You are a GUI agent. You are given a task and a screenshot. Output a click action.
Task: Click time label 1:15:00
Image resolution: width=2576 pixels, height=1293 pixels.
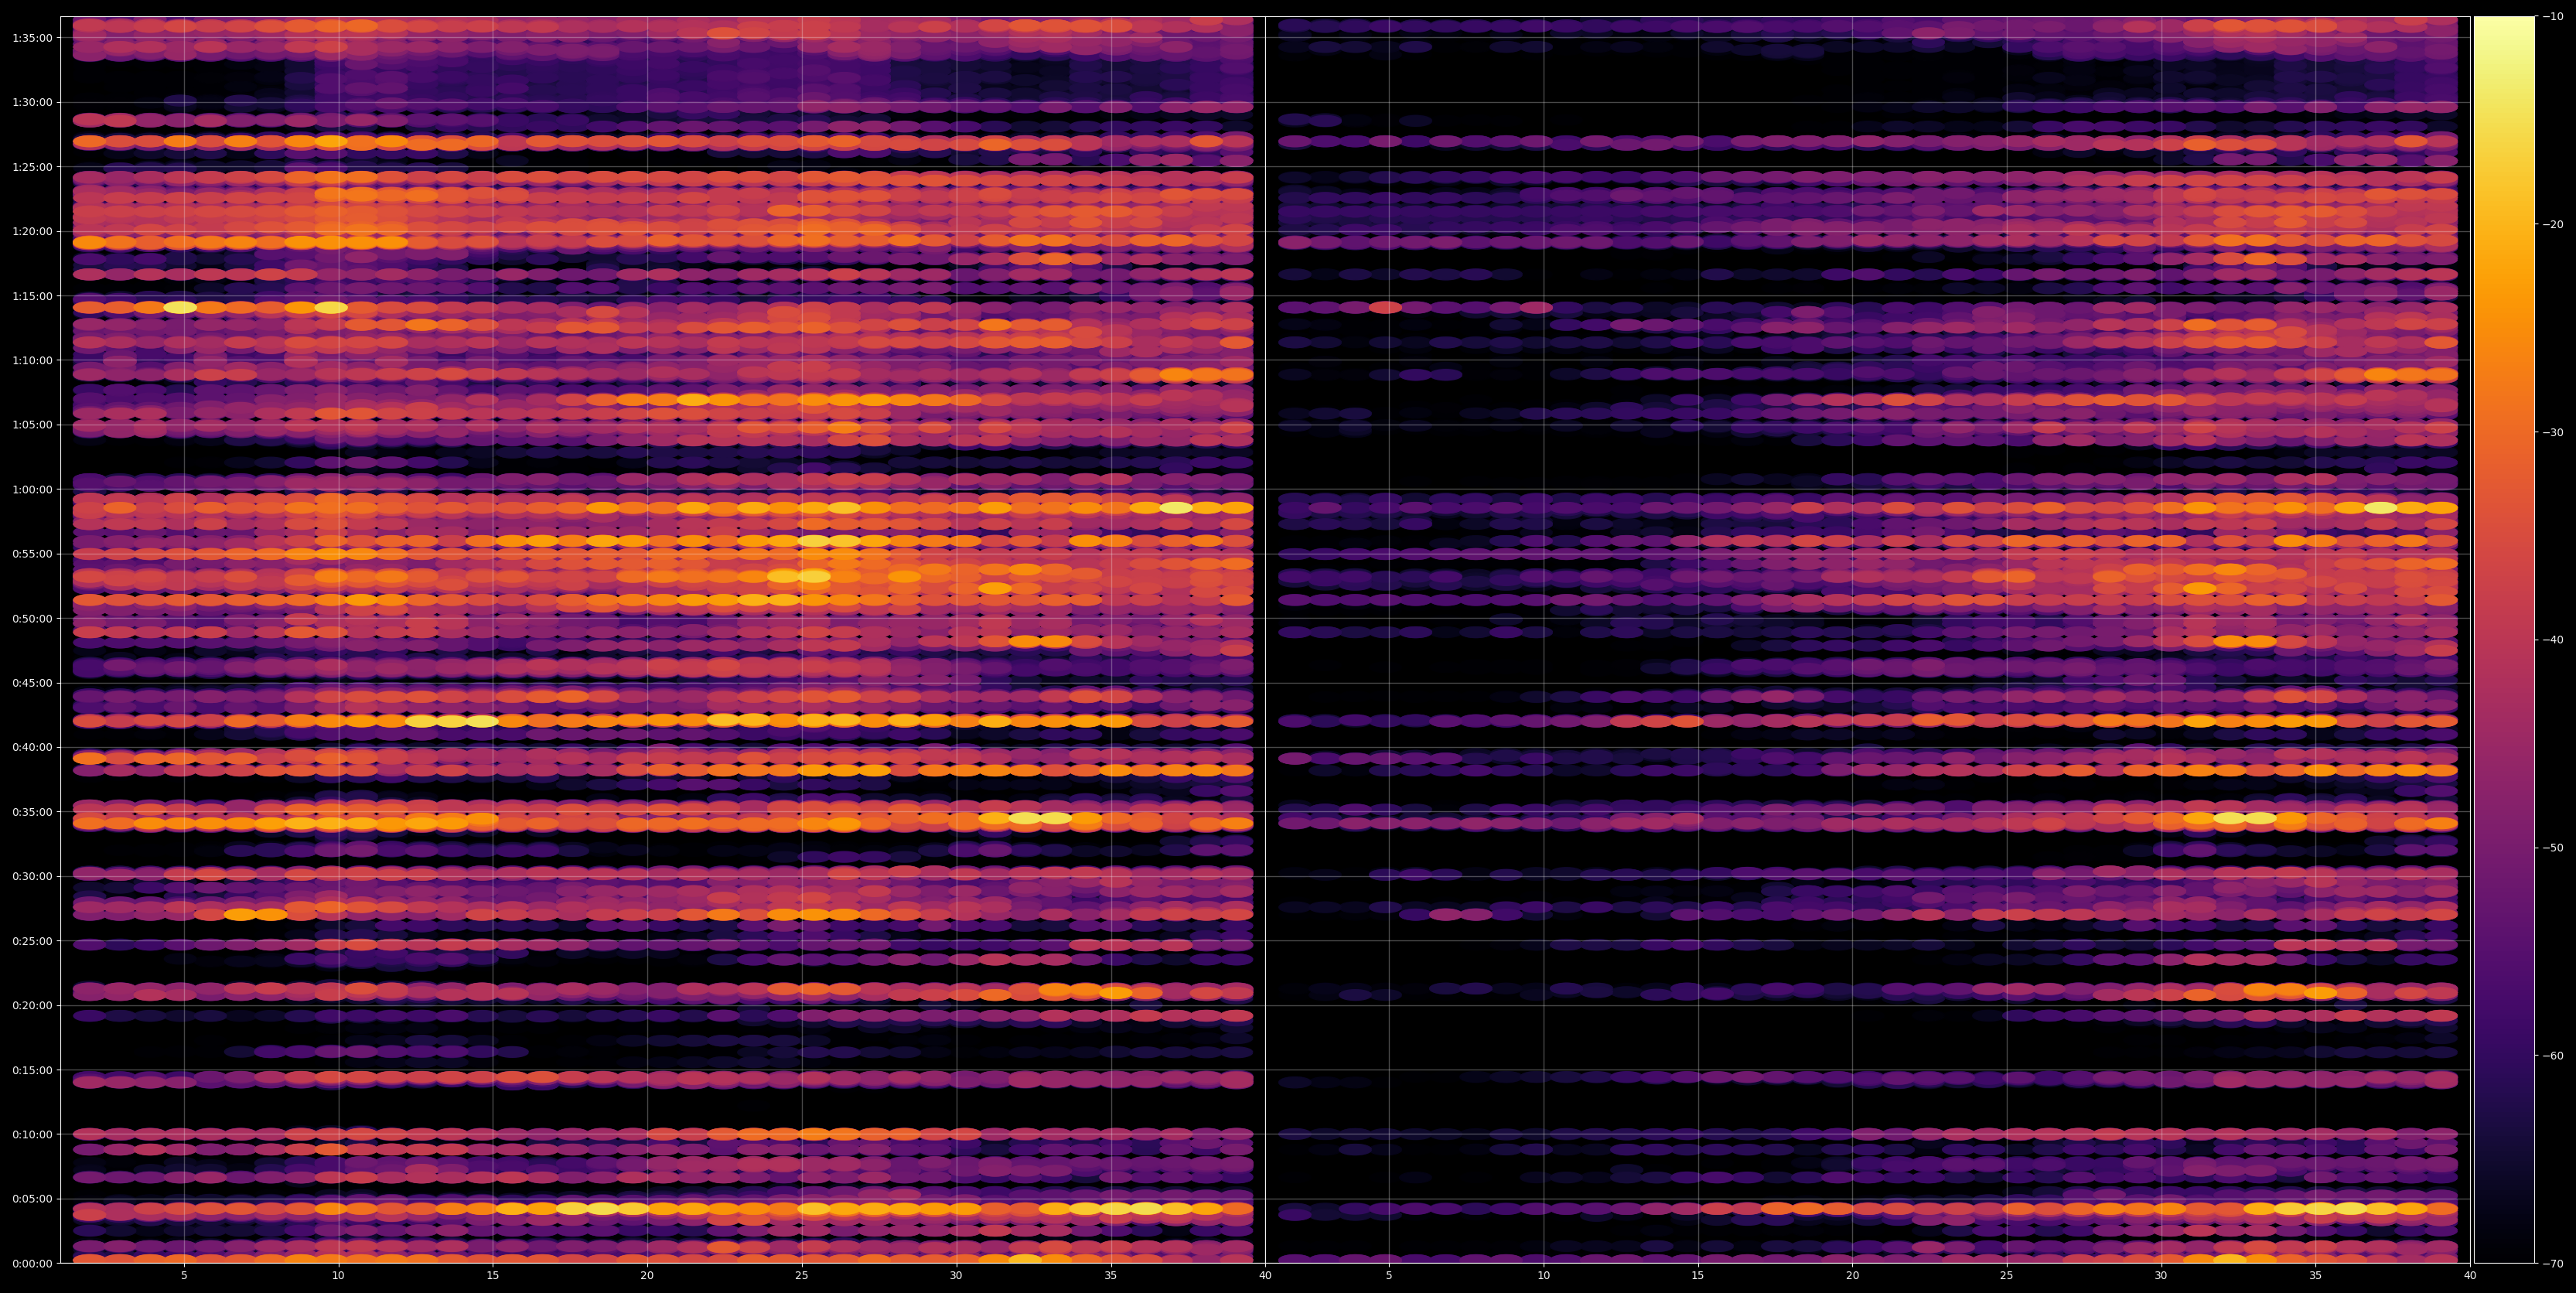coord(33,296)
